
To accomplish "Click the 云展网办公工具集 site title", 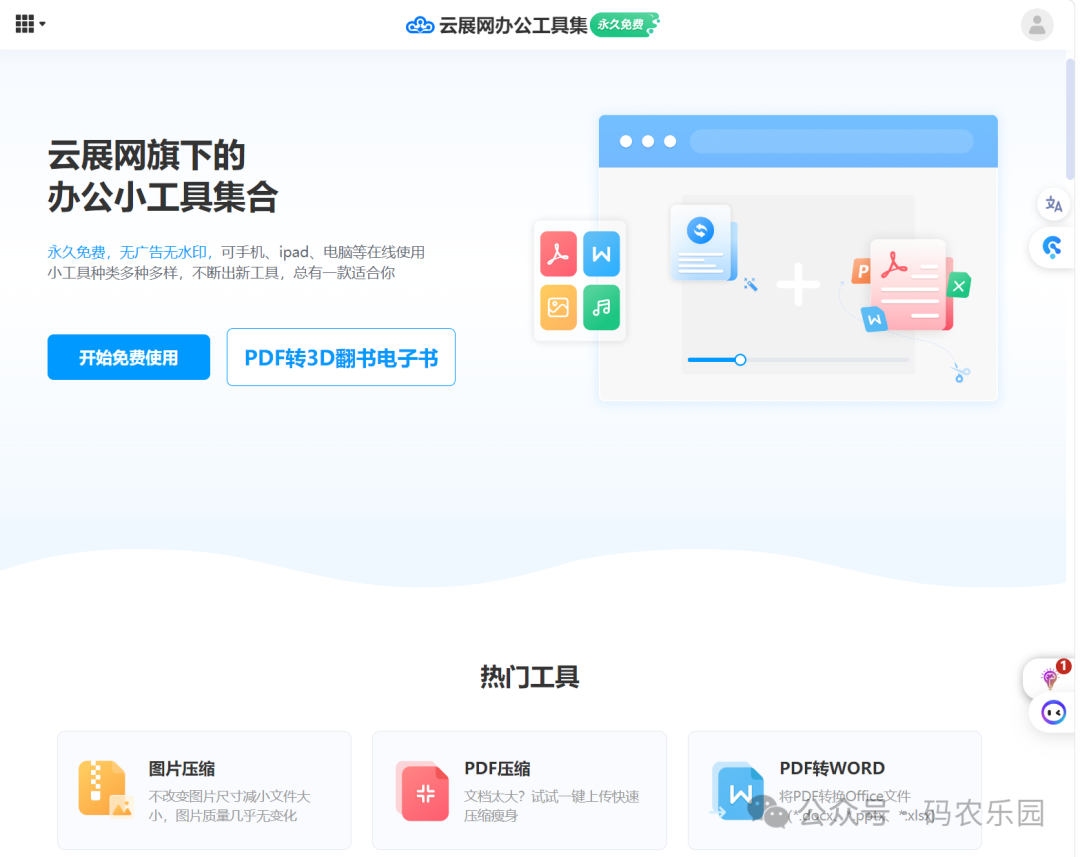I will pos(513,25).
